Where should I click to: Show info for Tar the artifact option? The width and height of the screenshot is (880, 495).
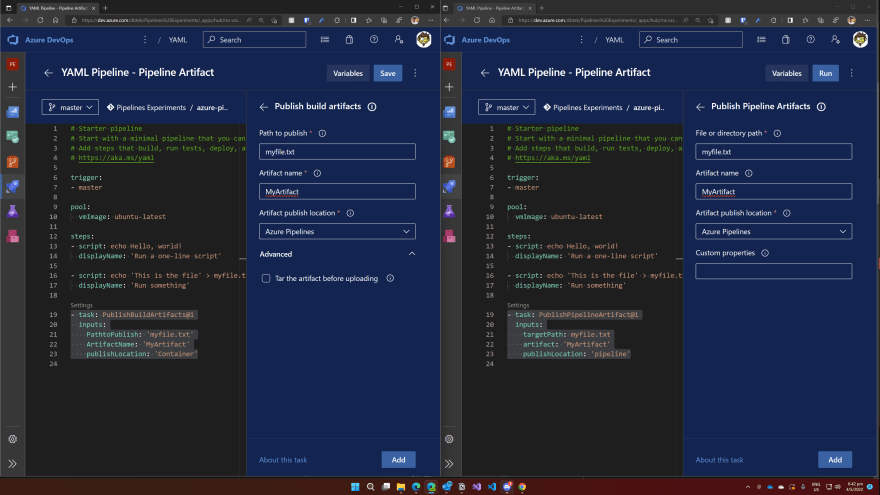pos(390,278)
